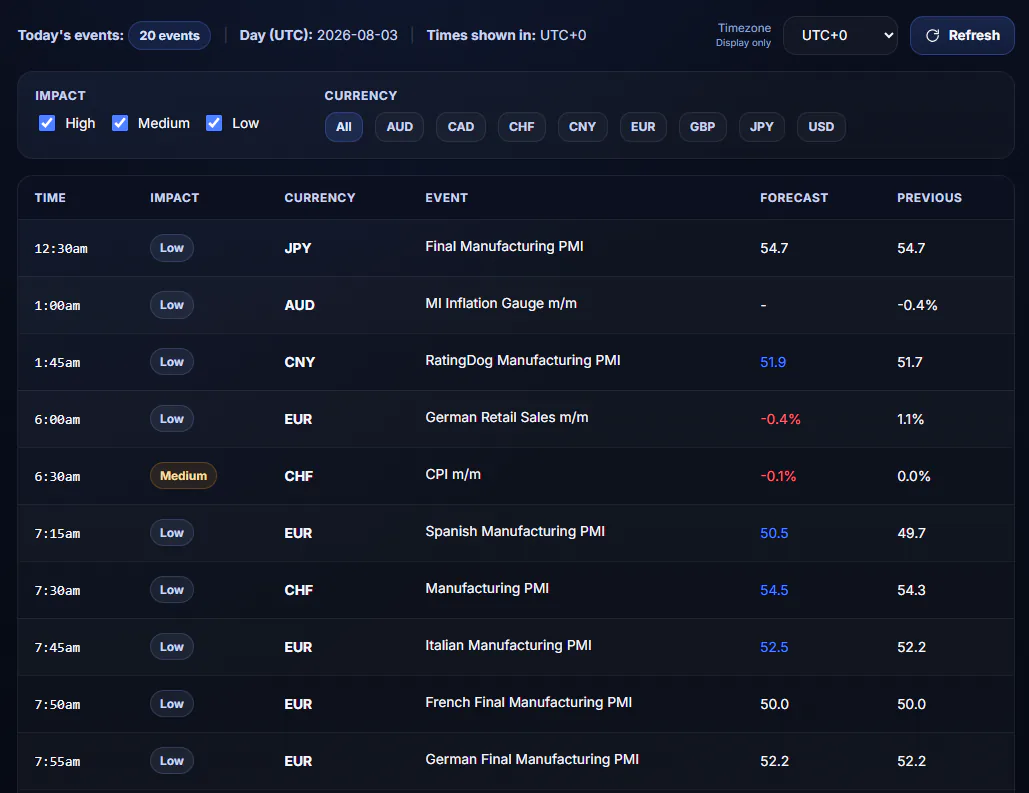The width and height of the screenshot is (1029, 793).
Task: Click the 7:15am time cell
Action: tap(57, 534)
